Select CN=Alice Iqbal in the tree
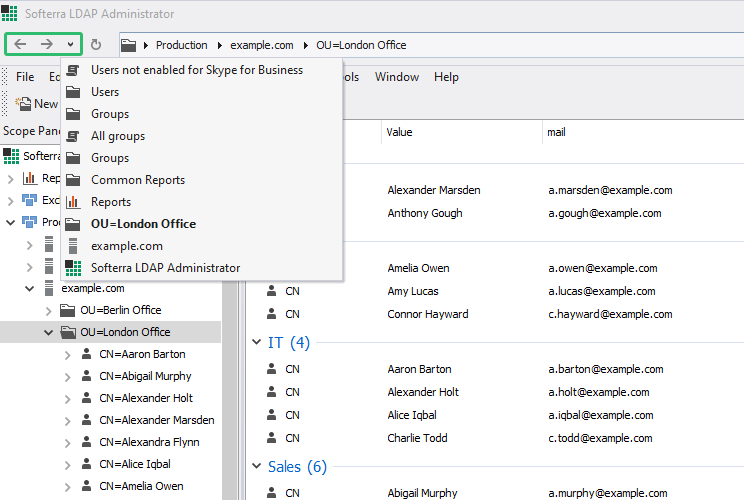Viewport: 744px width, 500px height. (x=135, y=464)
